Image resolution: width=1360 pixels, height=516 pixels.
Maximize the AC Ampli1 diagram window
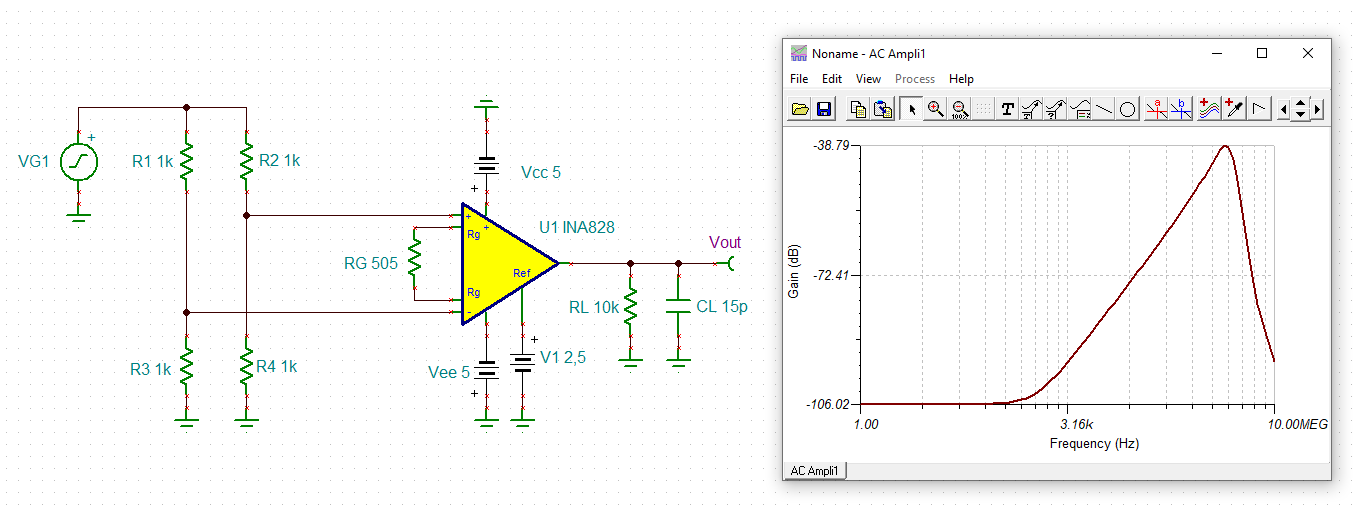[x=1262, y=53]
